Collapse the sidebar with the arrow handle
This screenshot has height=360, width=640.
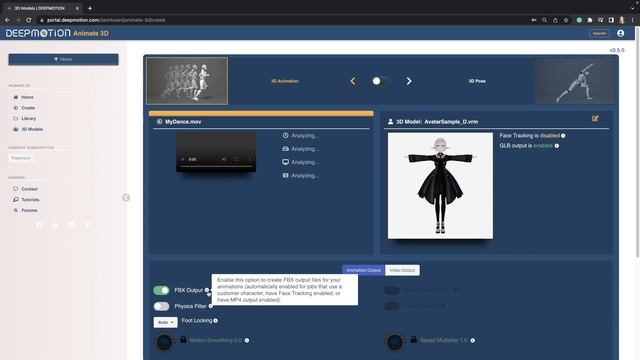[126, 198]
